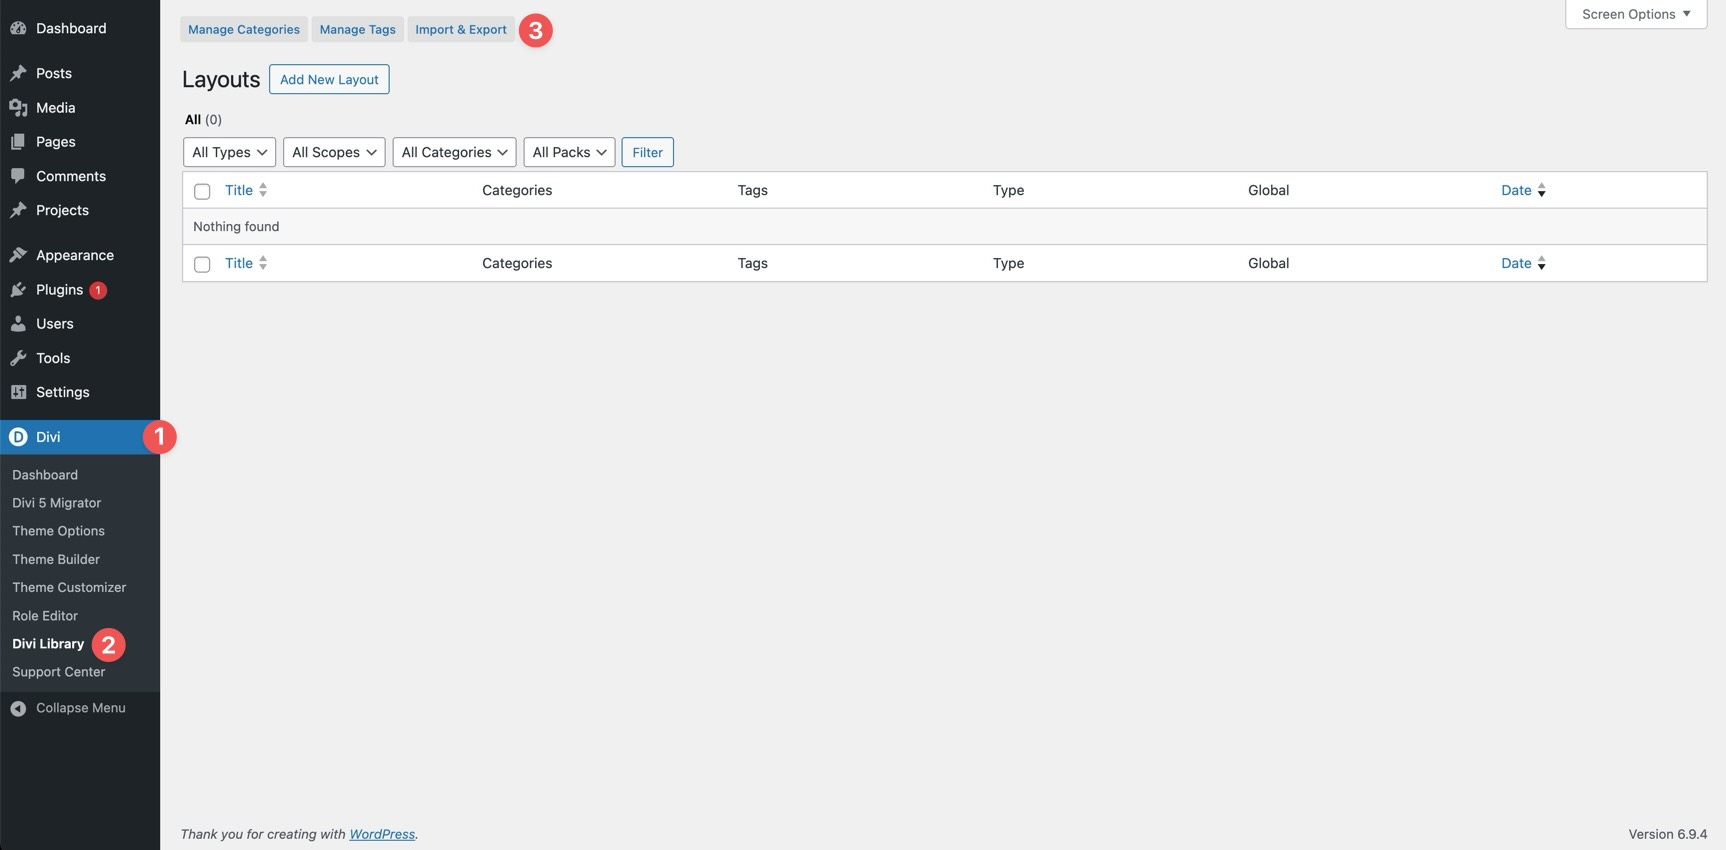Open the Posts menu label
Screen dimensions: 1726x850
pos(54,73)
